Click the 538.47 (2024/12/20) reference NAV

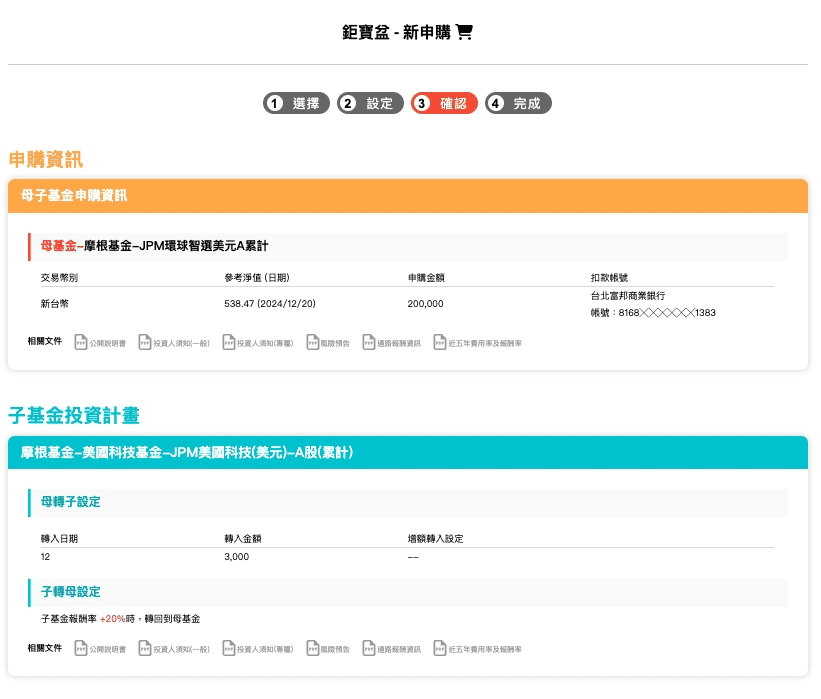pyautogui.click(x=270, y=304)
